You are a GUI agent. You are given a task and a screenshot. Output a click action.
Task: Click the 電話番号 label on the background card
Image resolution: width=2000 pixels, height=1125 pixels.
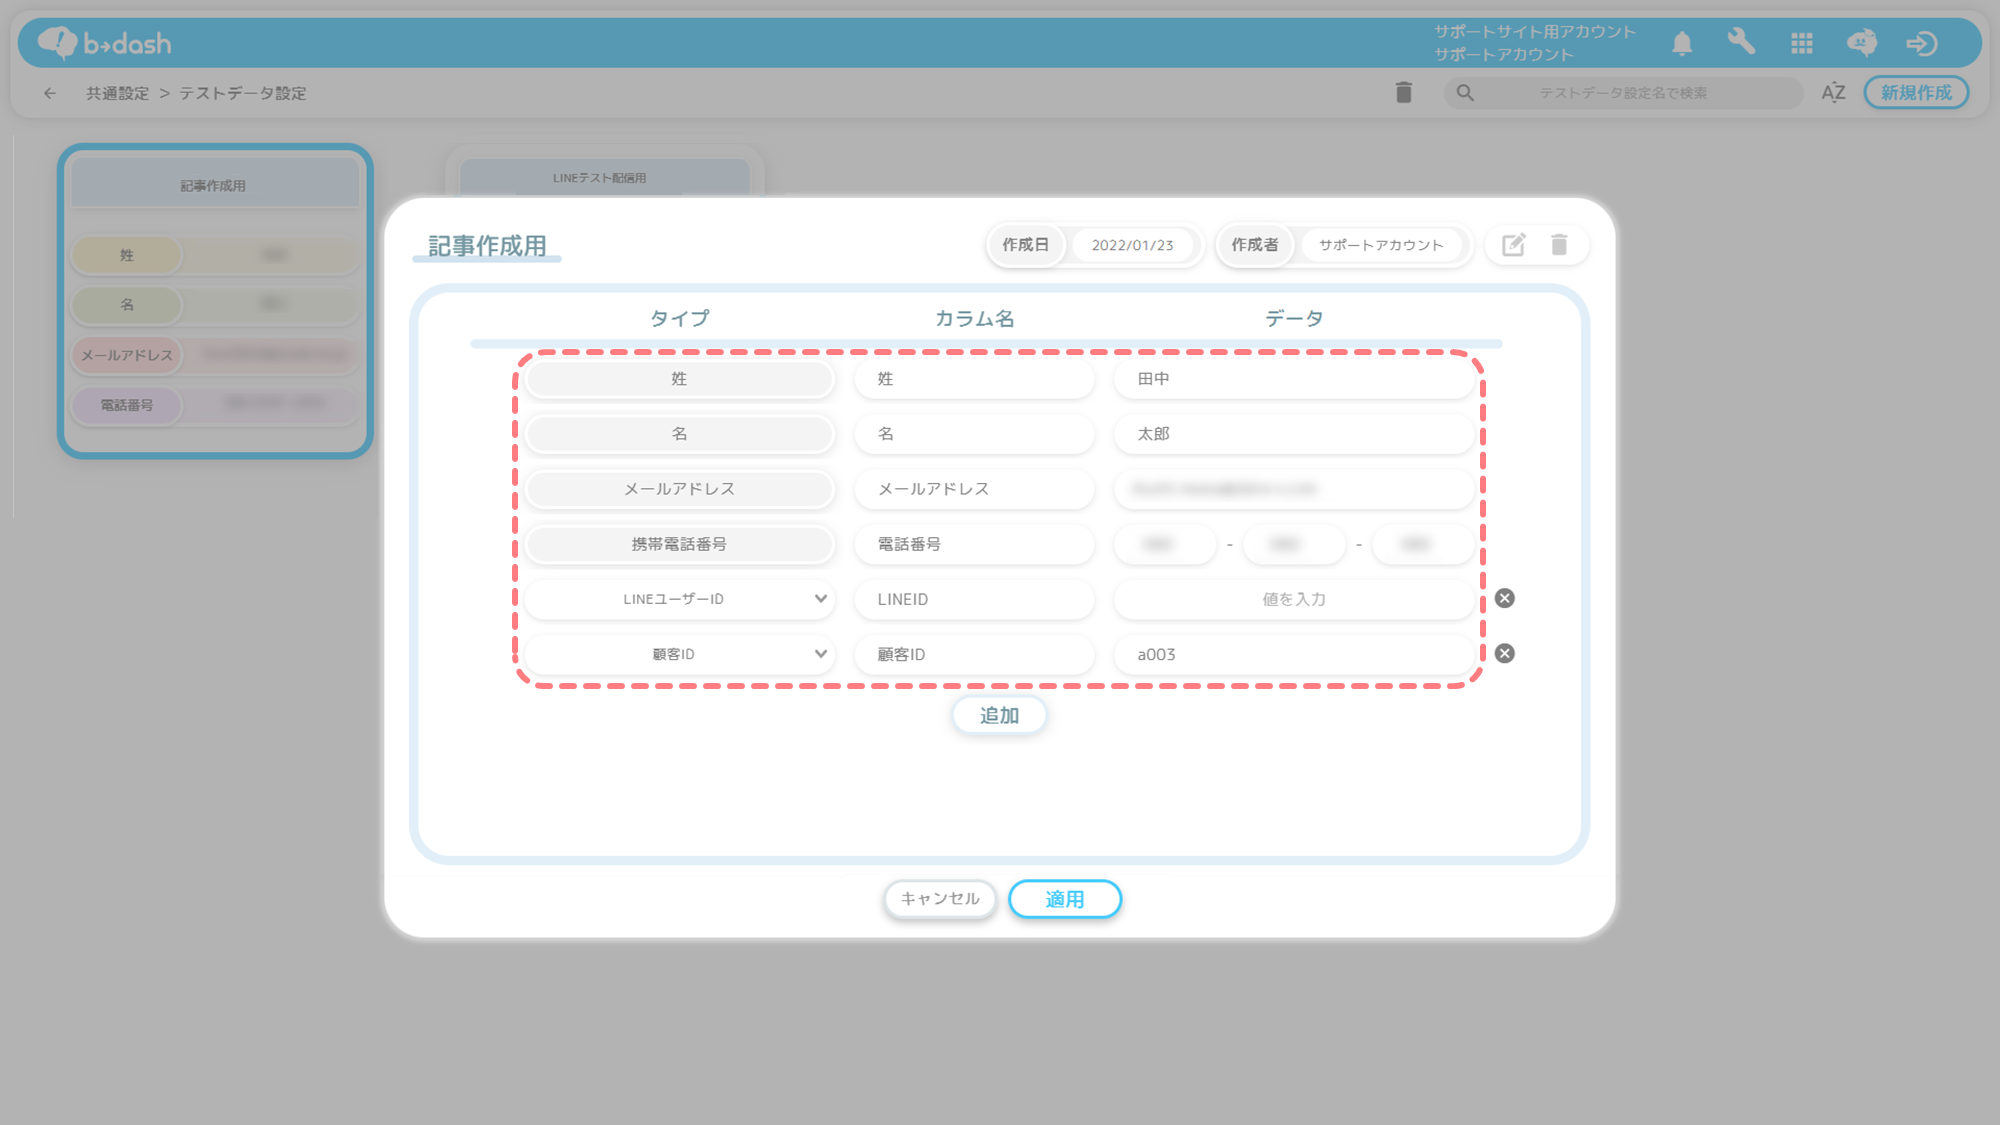coord(127,405)
